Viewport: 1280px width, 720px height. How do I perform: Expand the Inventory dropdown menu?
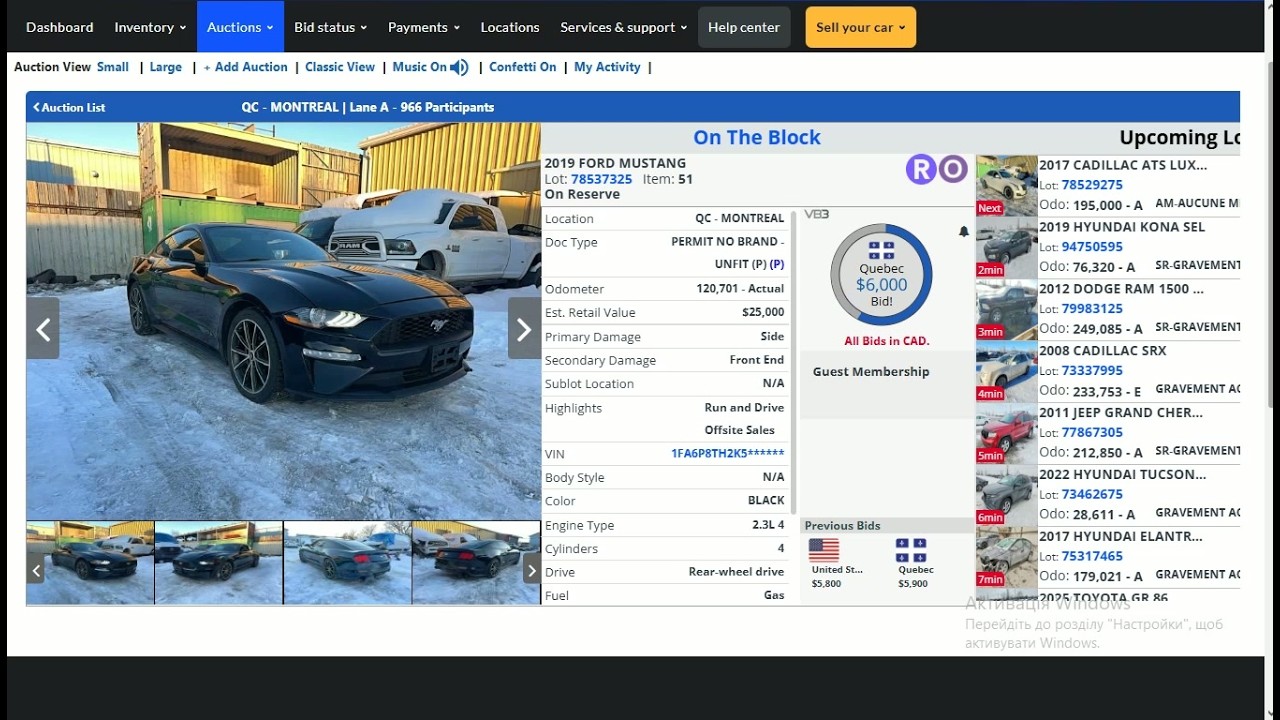[x=150, y=27]
